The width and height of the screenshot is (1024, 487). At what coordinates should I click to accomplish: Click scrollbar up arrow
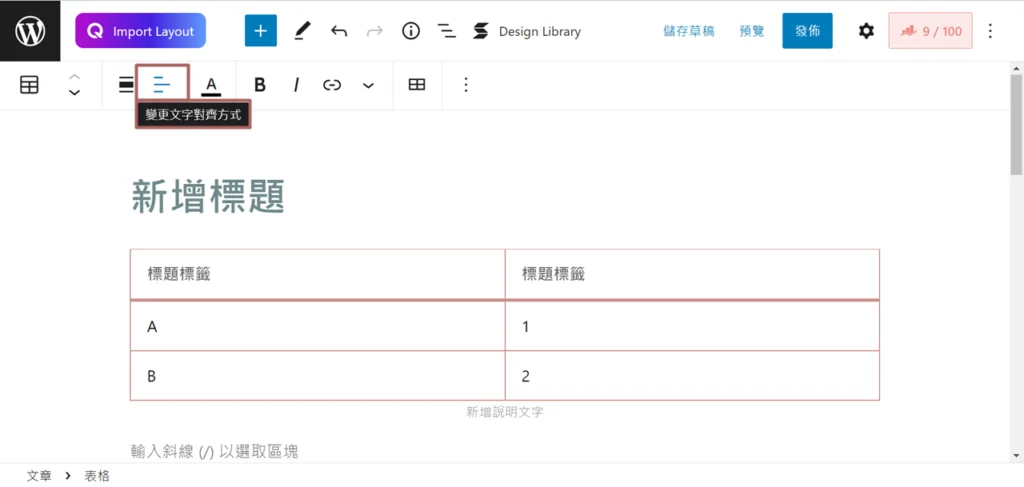(x=1016, y=68)
